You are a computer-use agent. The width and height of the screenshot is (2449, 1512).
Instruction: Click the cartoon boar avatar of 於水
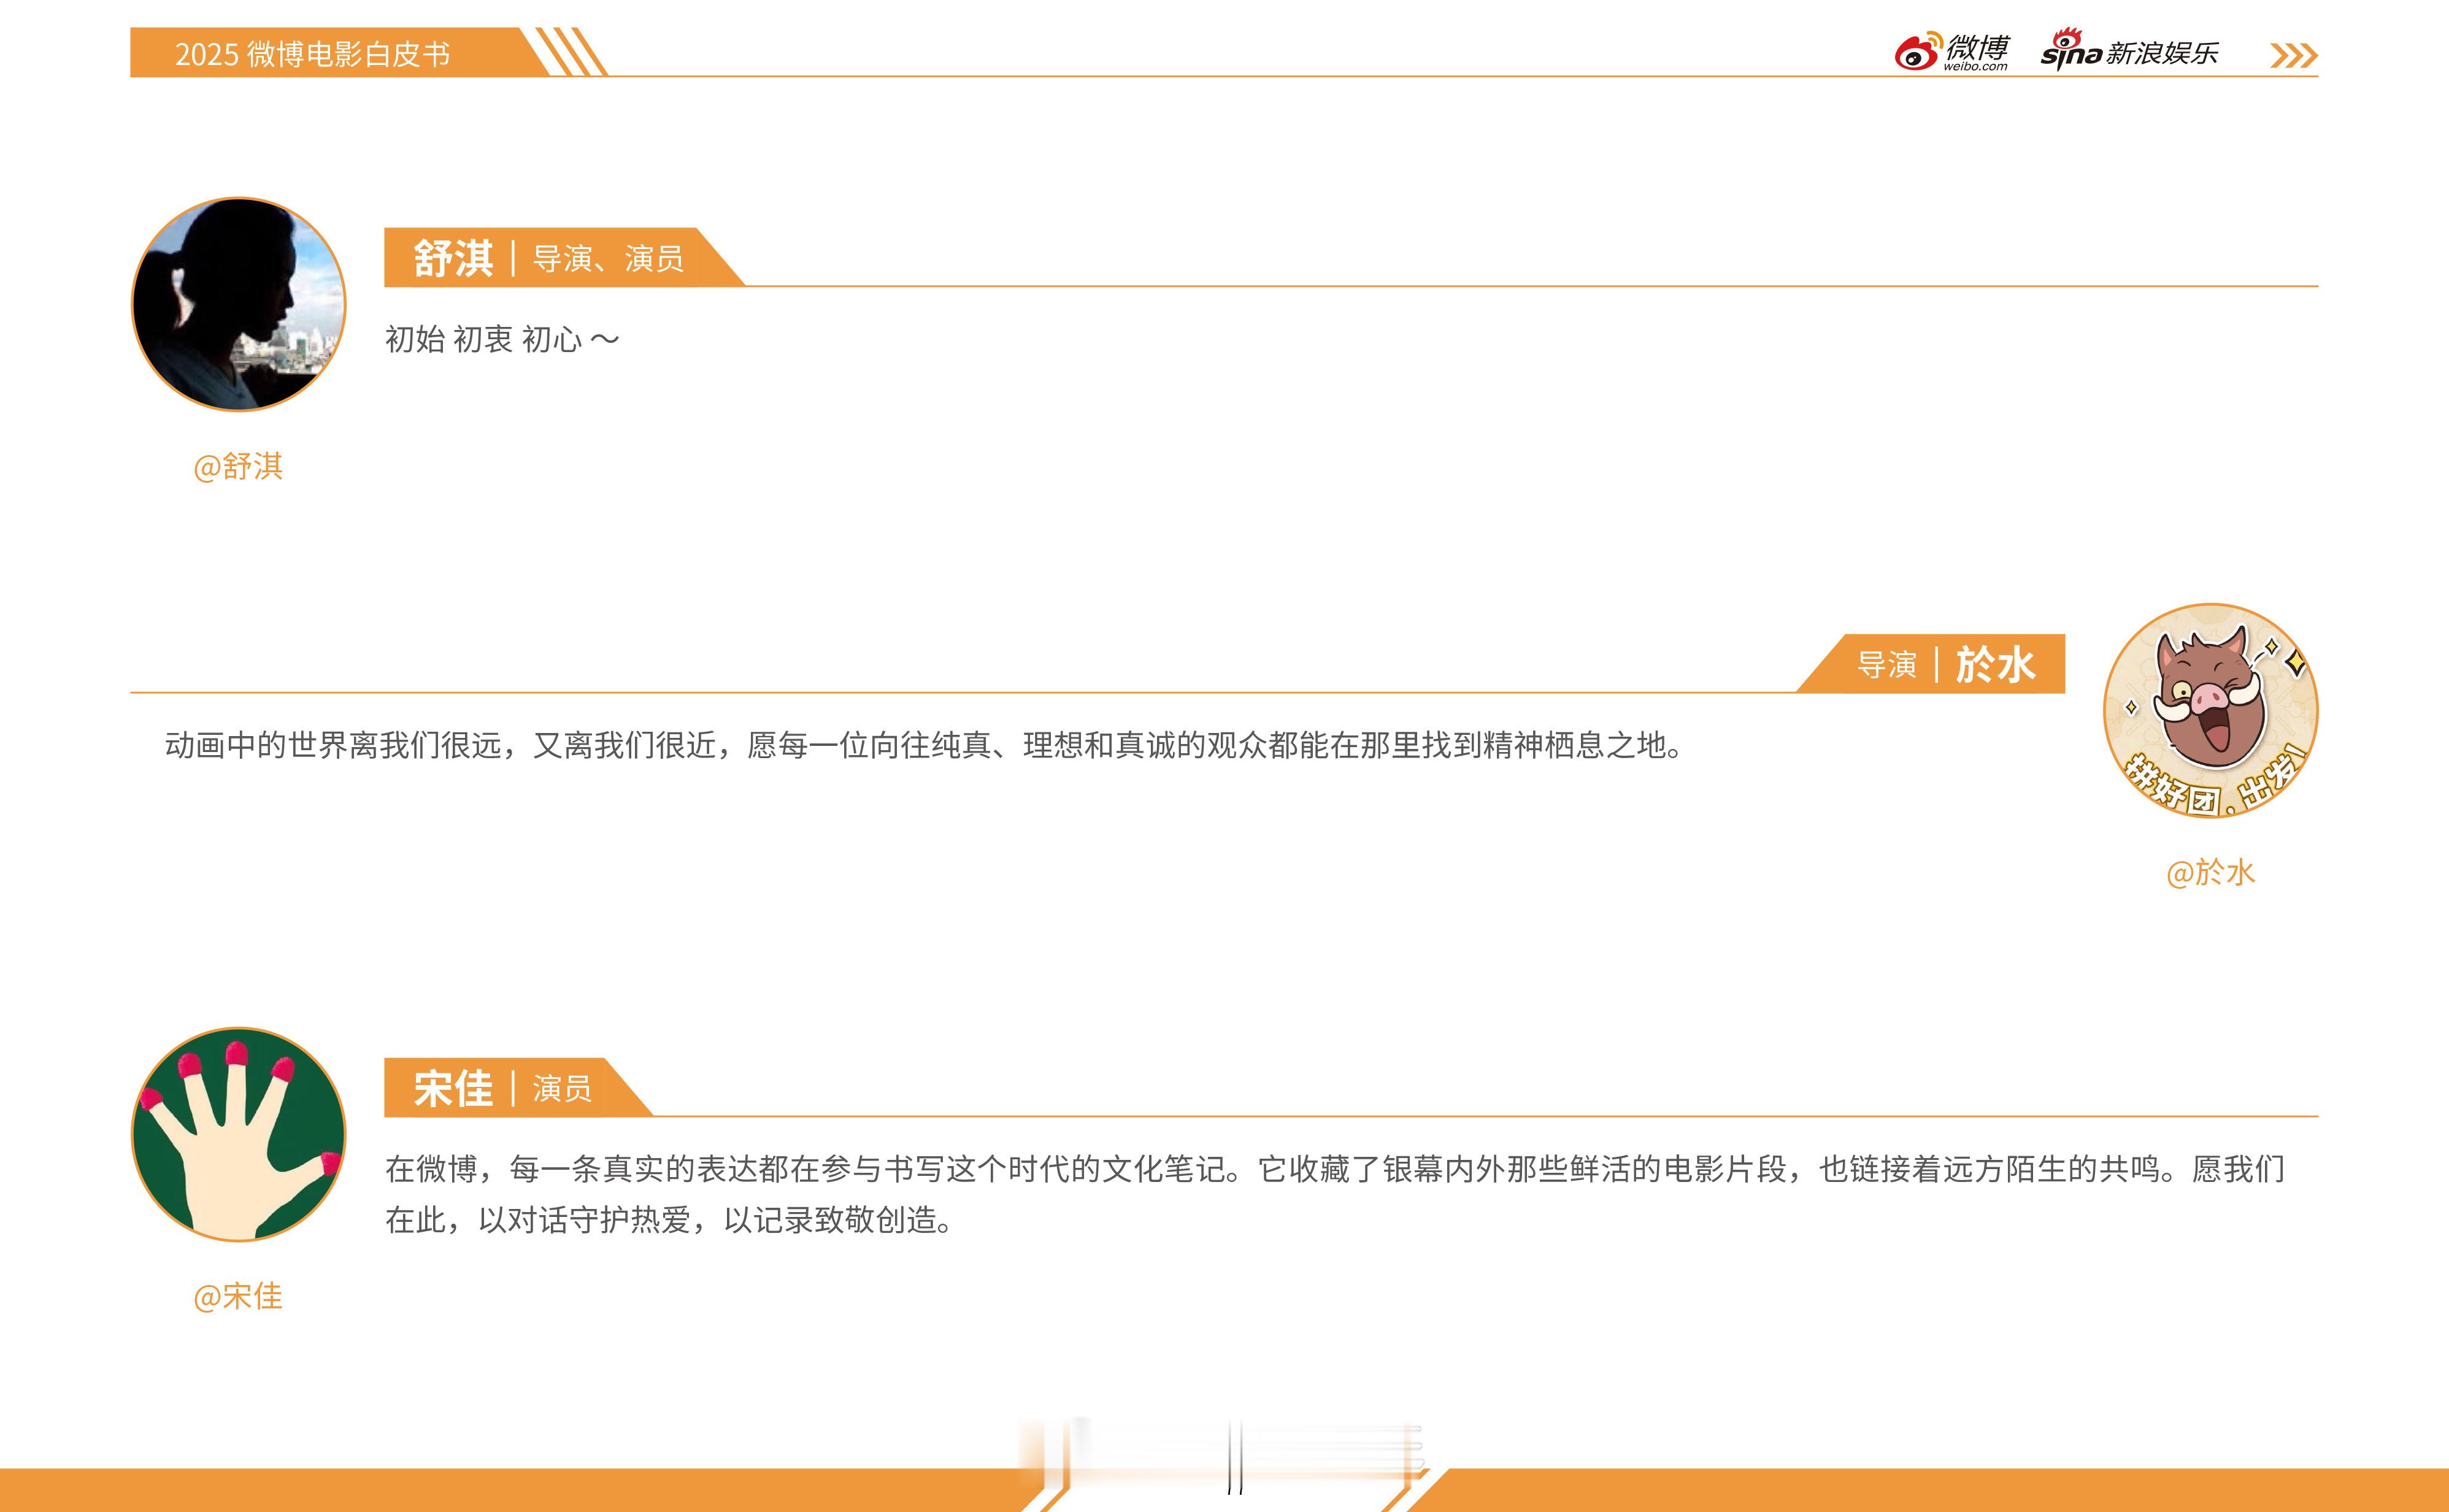2210,710
